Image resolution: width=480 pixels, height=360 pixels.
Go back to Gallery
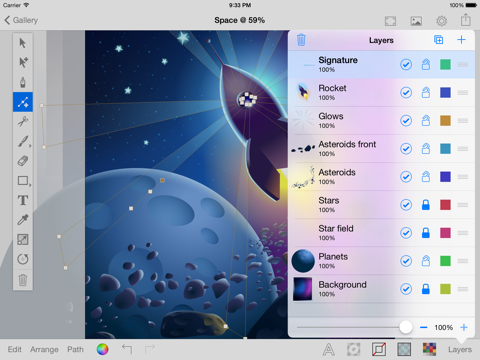point(21,20)
